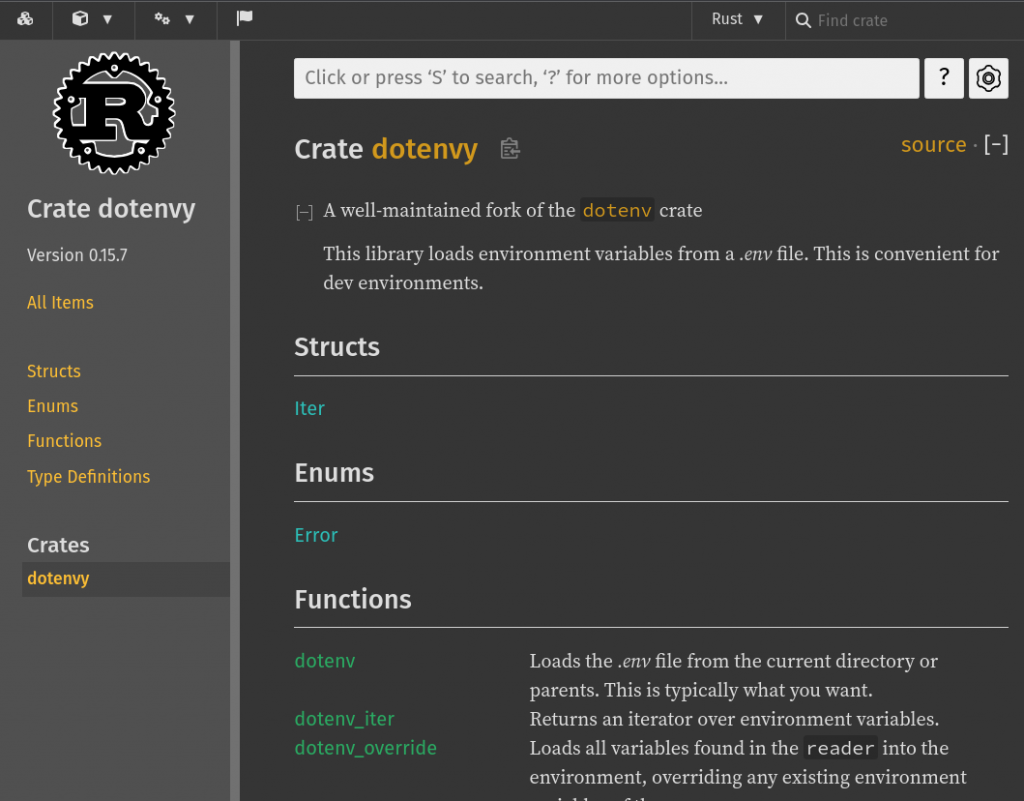Click the feature flags icon

[x=244, y=19]
